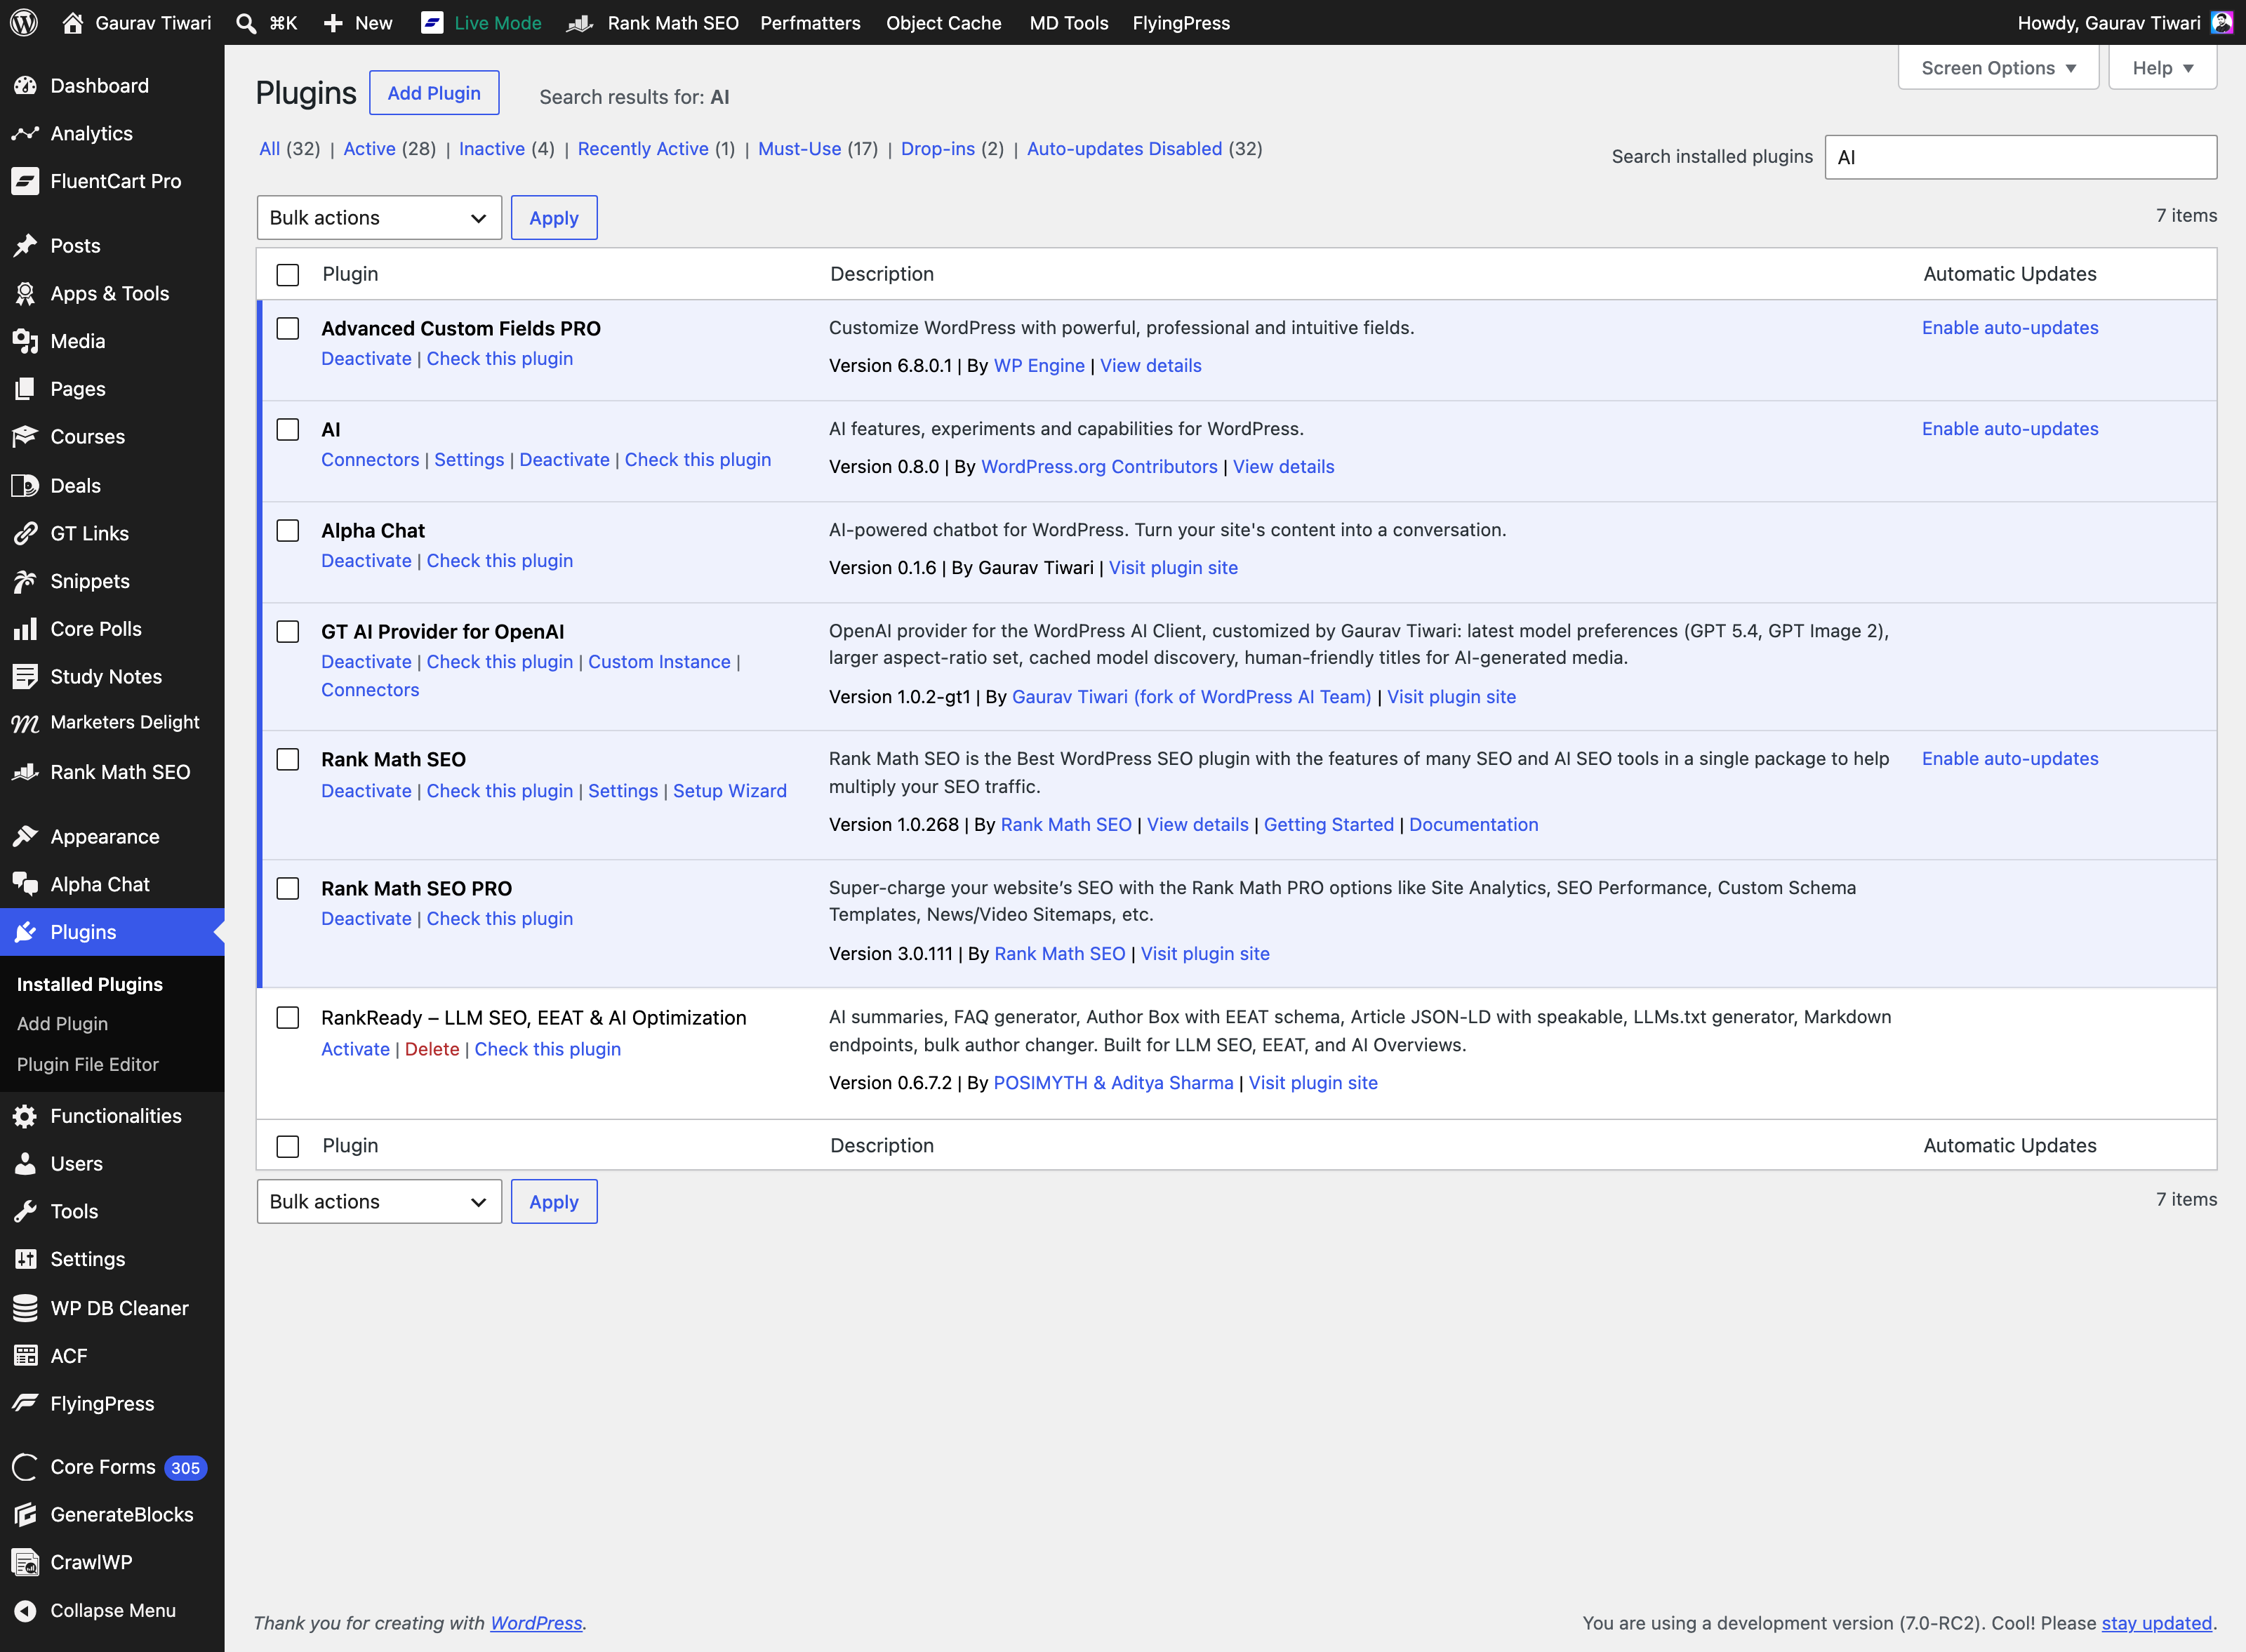Open Appearance brush icon
This screenshot has height=1652, width=2246.
coord(25,836)
